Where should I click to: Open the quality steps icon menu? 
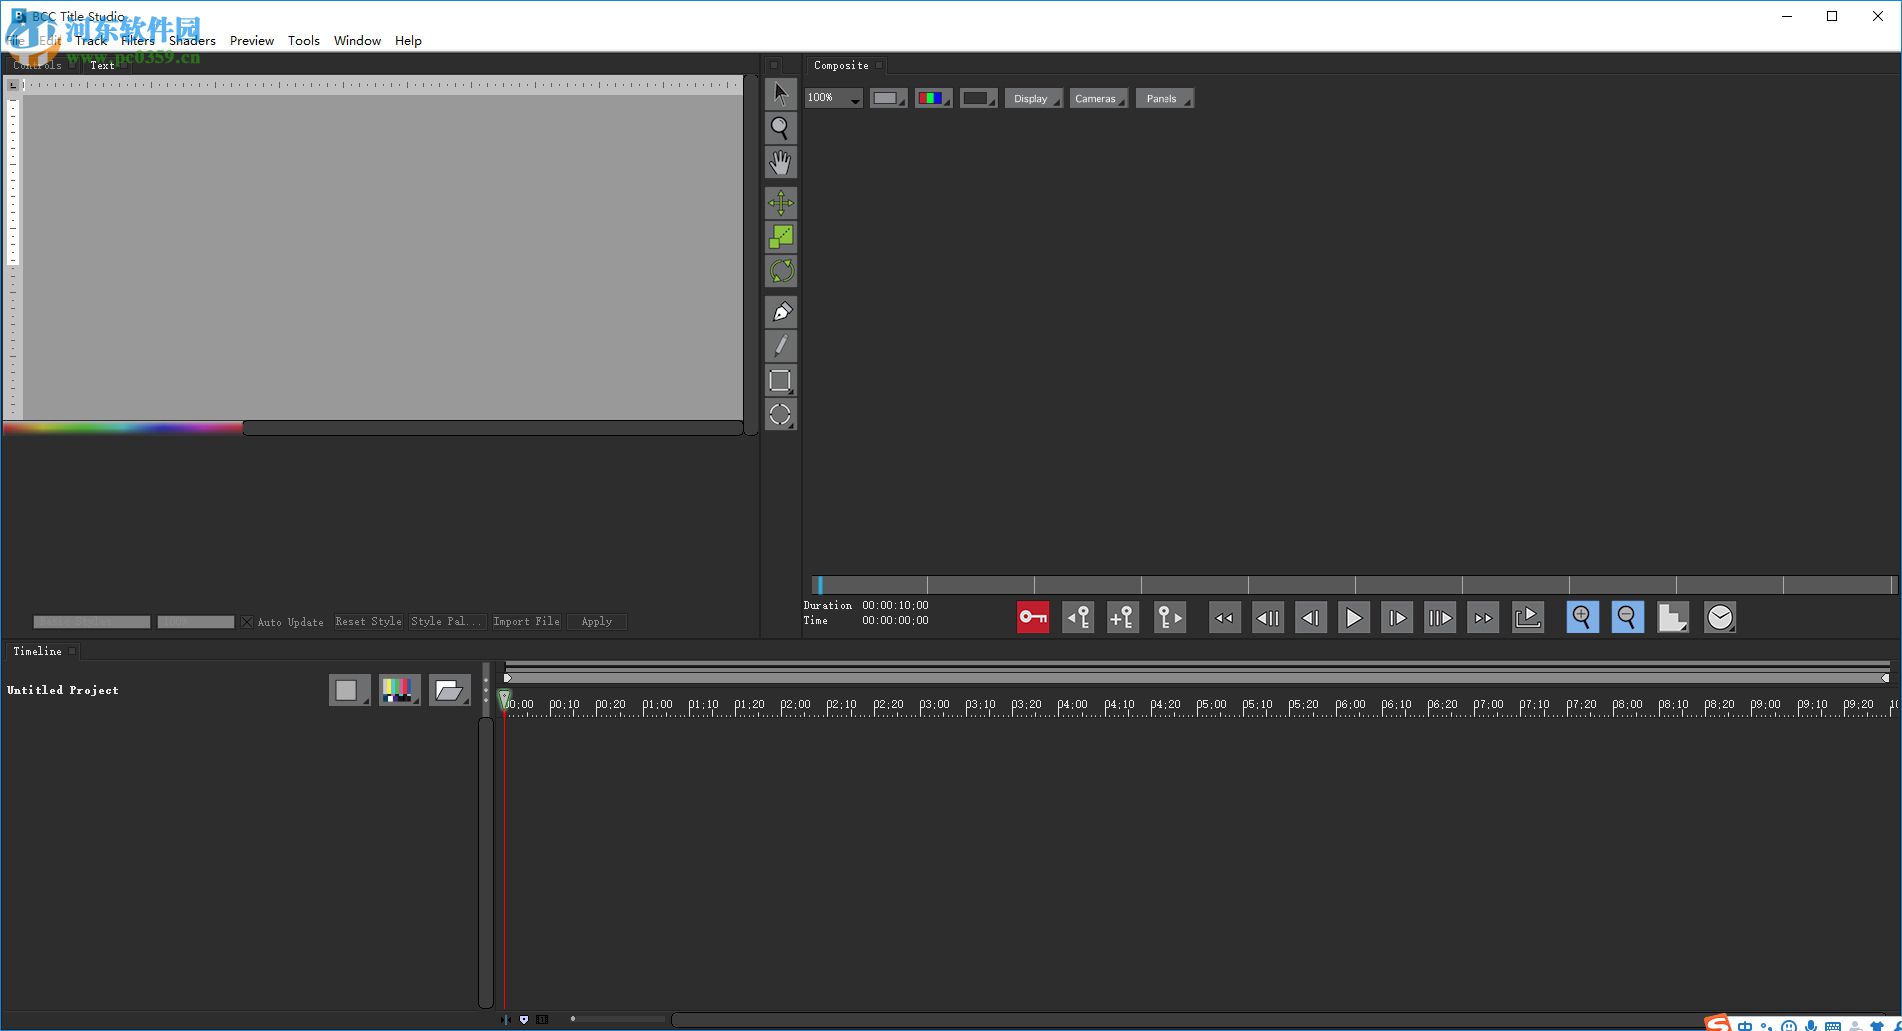coord(1673,617)
